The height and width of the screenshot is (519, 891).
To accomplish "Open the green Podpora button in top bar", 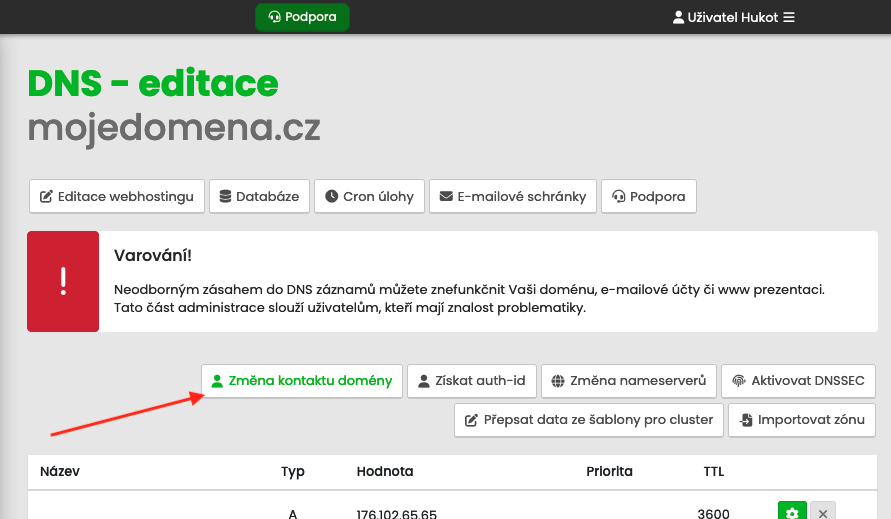I will tap(302, 17).
